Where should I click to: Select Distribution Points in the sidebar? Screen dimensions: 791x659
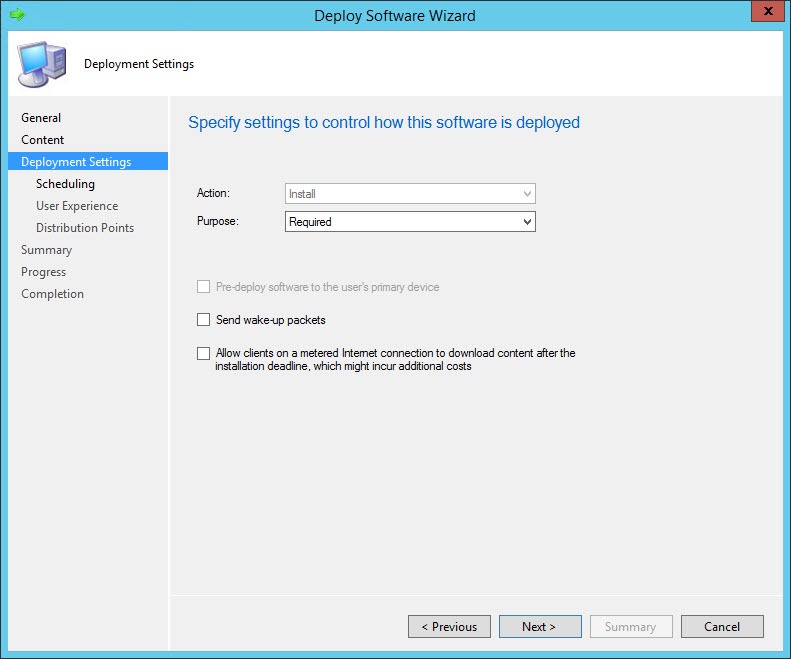[x=85, y=228]
